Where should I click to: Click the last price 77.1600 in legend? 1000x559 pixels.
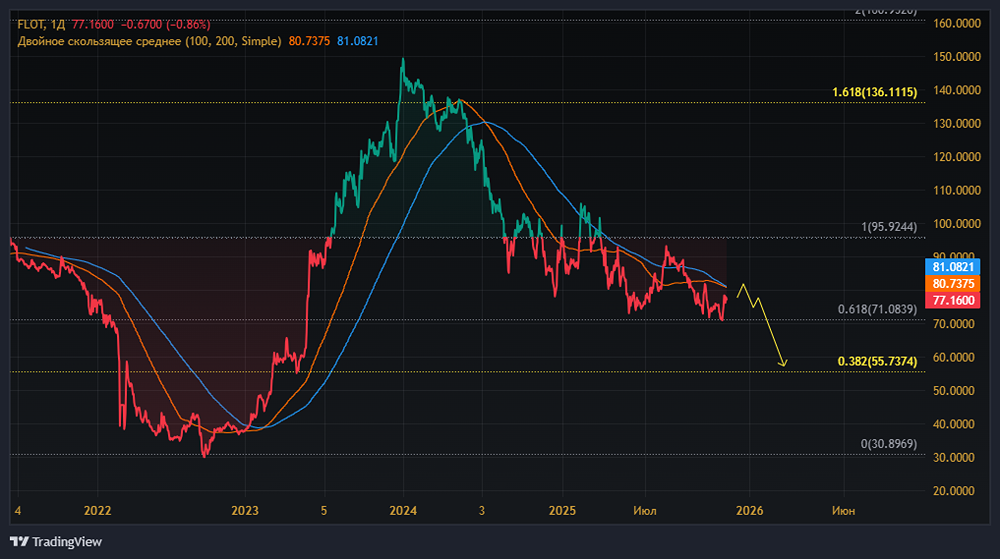(92, 25)
